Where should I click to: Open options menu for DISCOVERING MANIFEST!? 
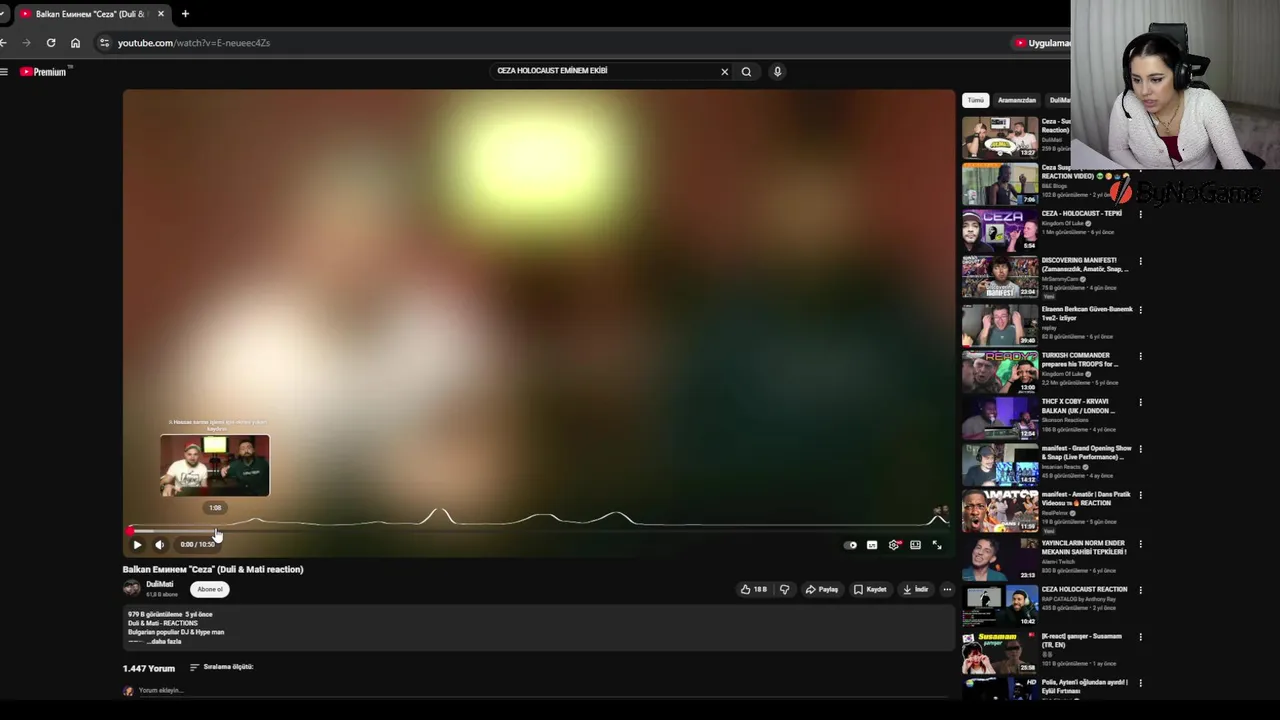coord(1140,262)
